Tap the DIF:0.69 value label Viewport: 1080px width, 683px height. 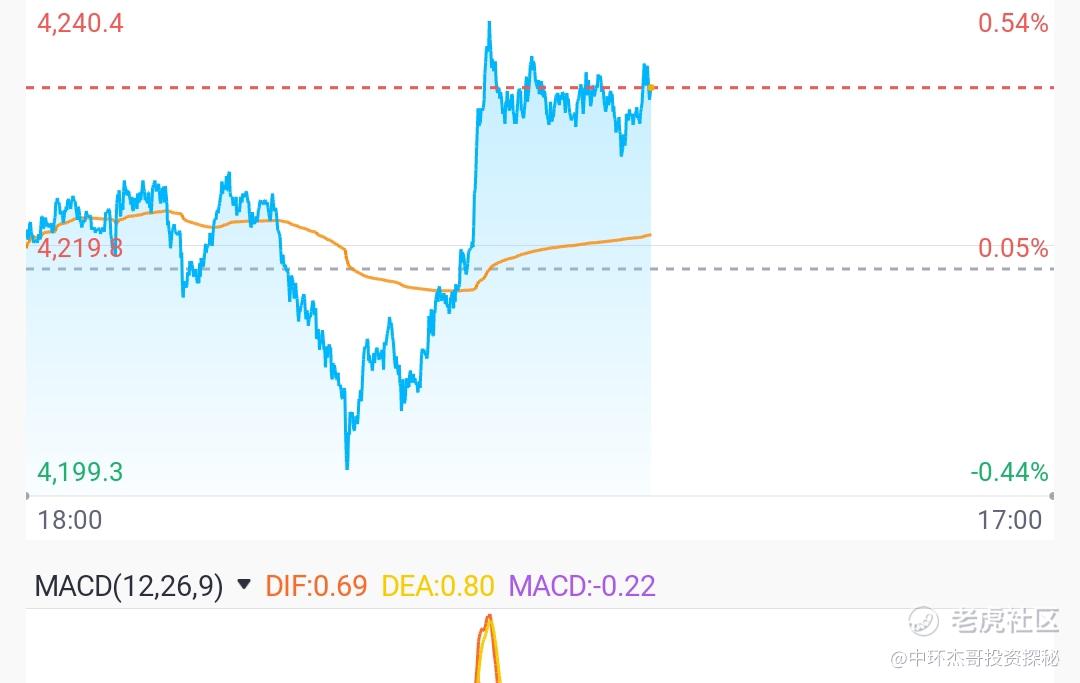pos(316,586)
